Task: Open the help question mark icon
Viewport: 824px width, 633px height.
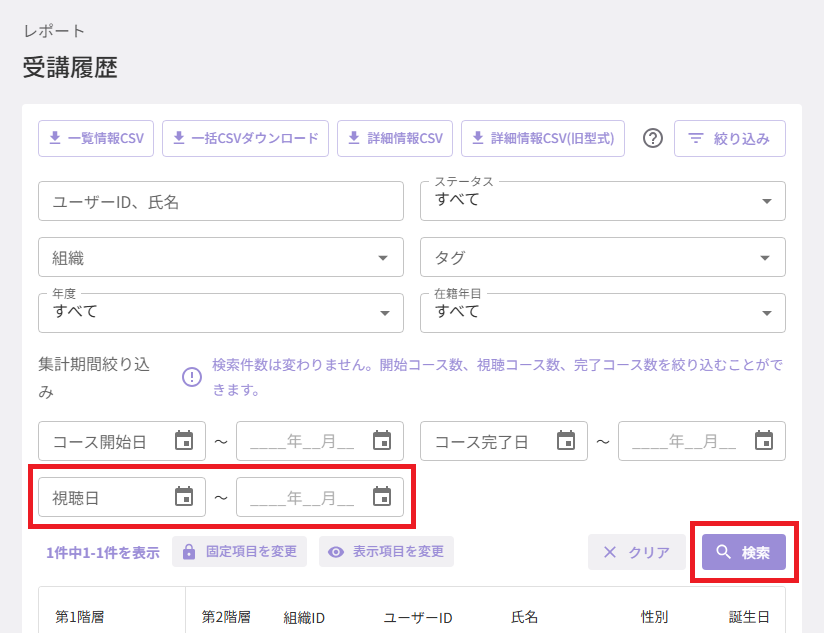Action: (653, 139)
